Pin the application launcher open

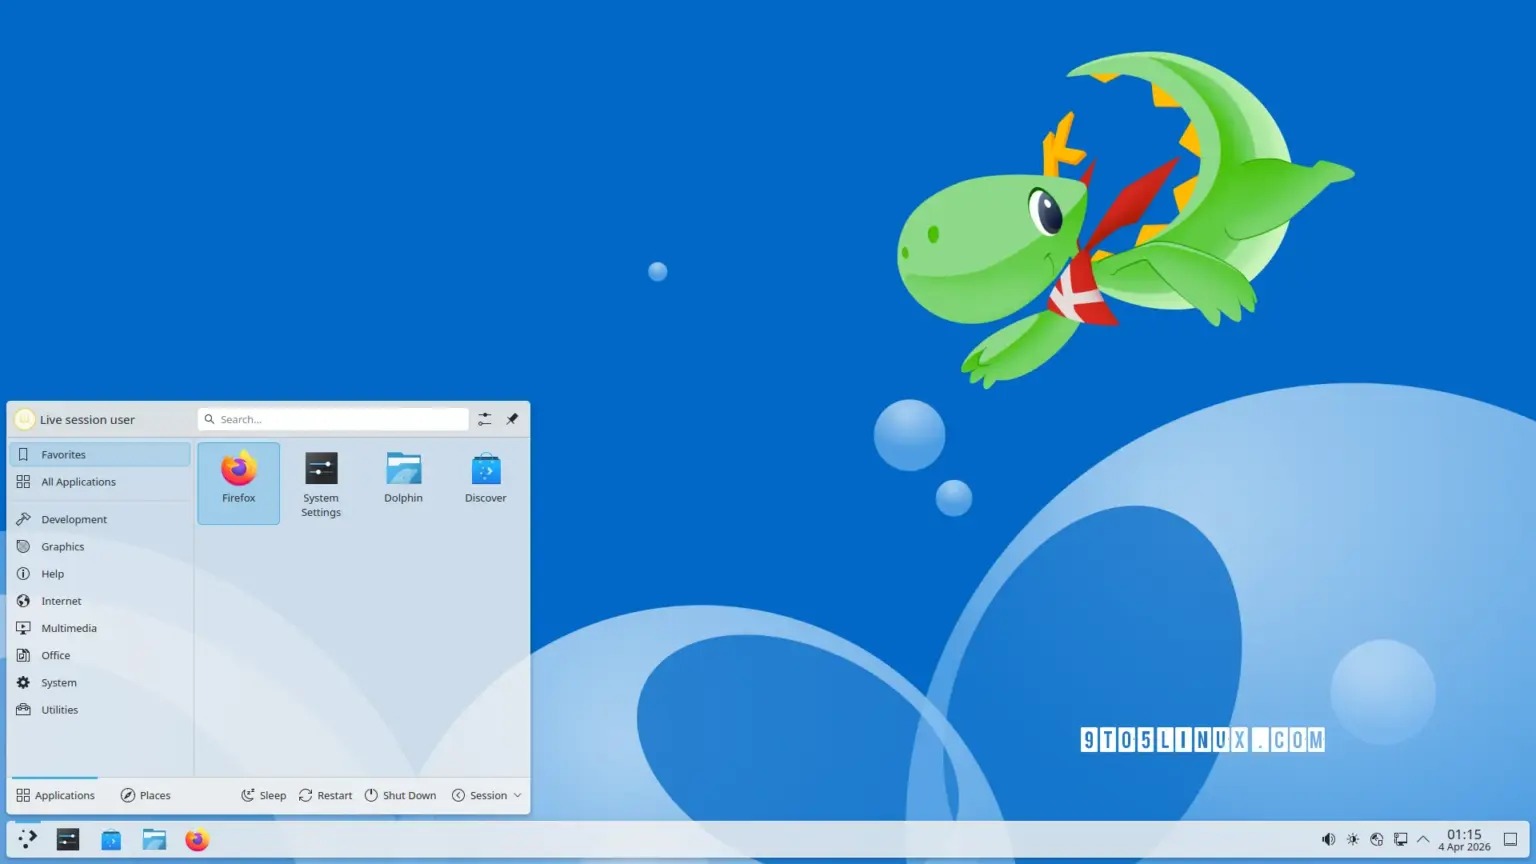512,419
